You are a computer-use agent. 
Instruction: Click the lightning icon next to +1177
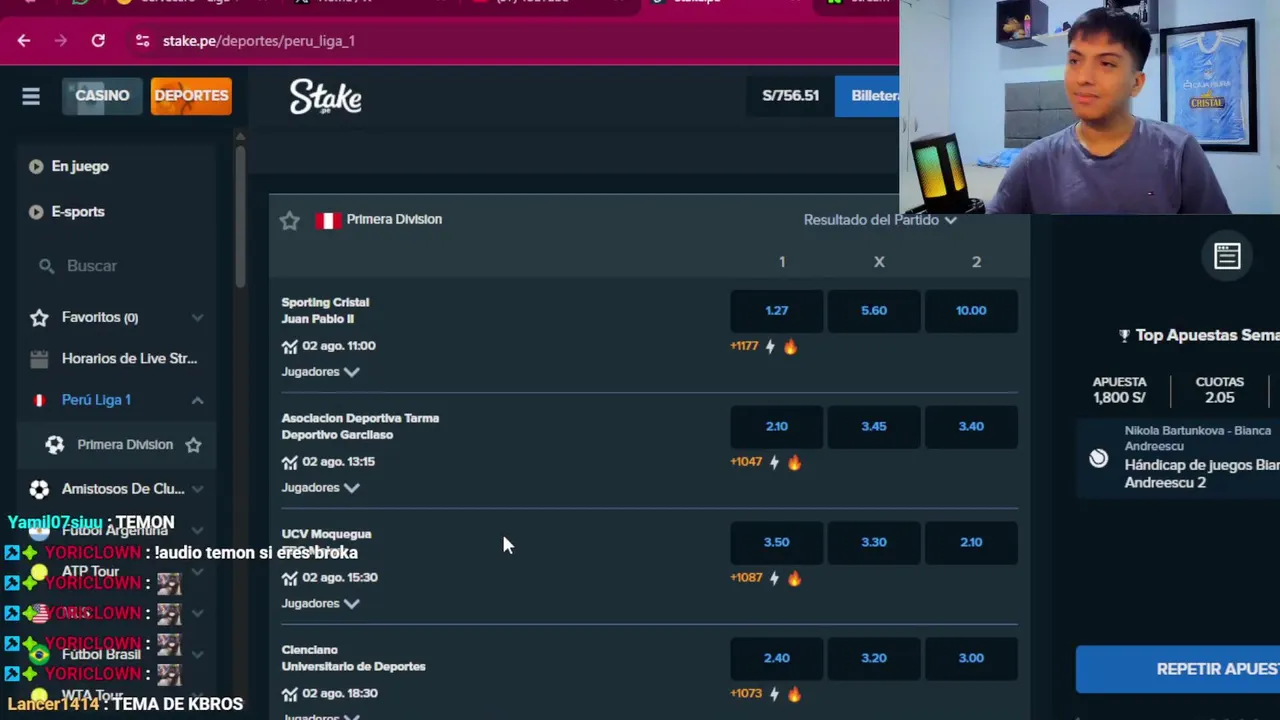(x=770, y=347)
